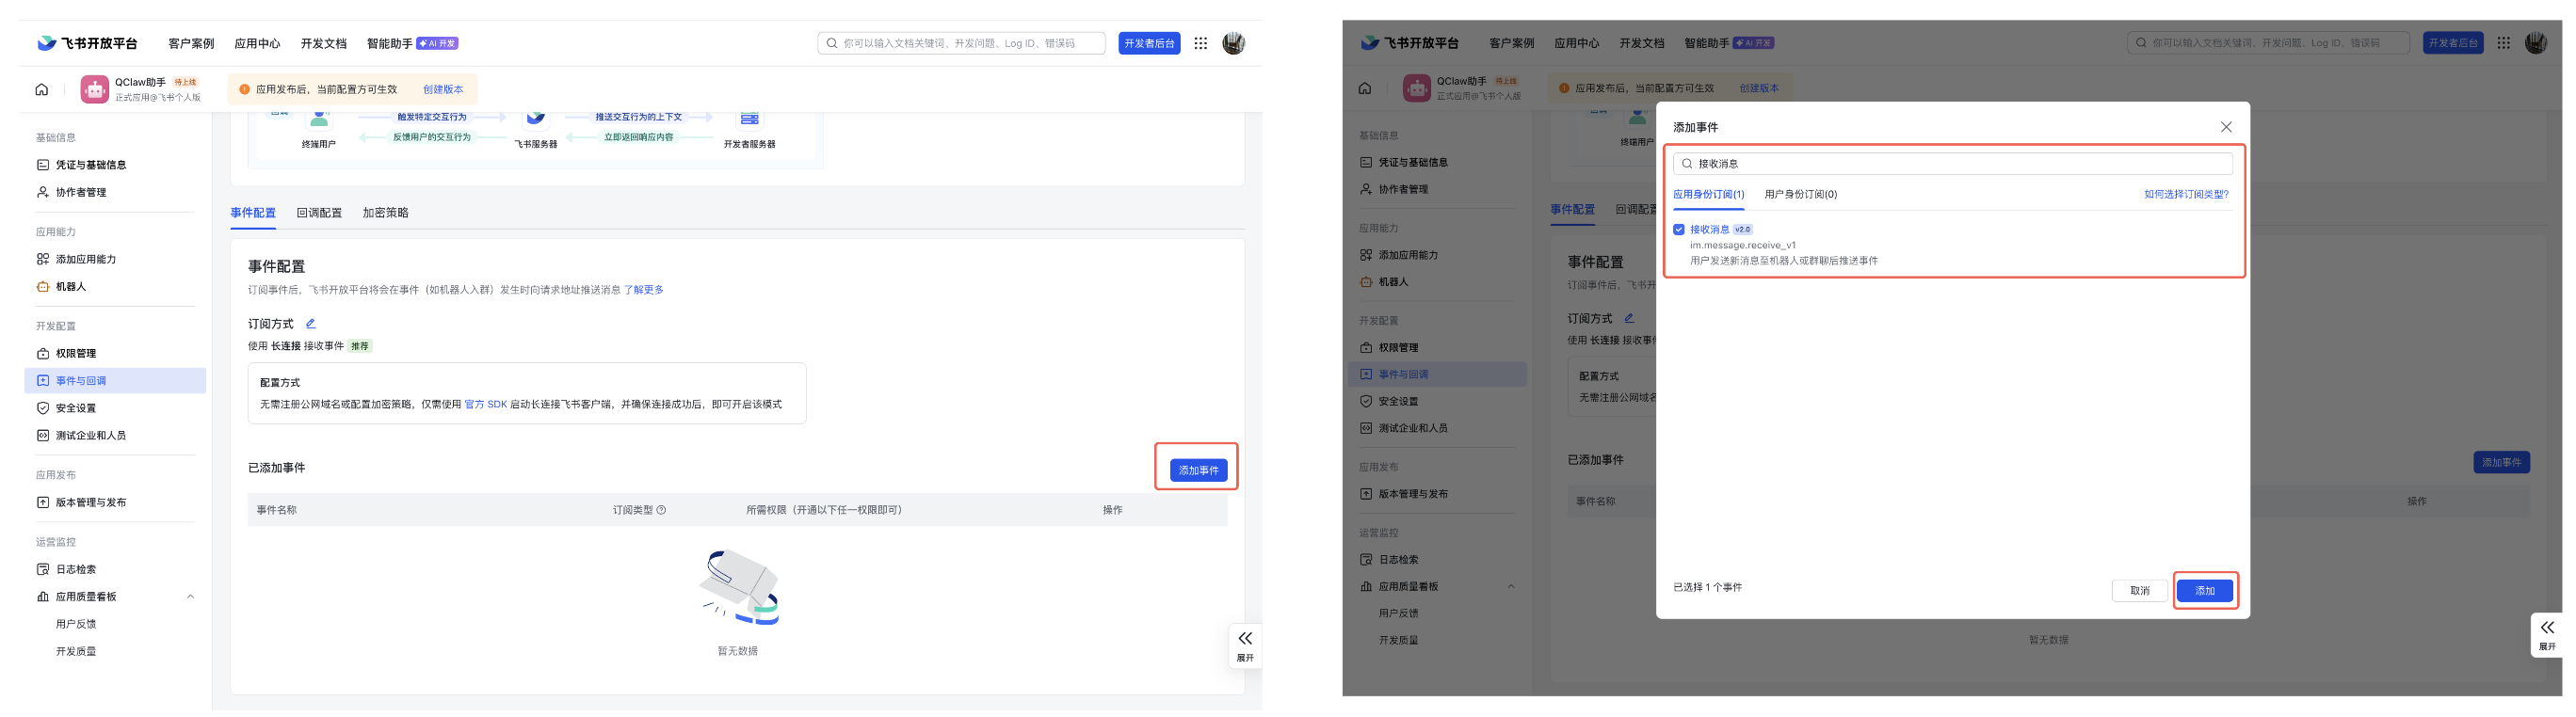Click the 安全设置 shield icon in left page sidebar
Viewport: 2576px width, 717px height.
pos(43,409)
